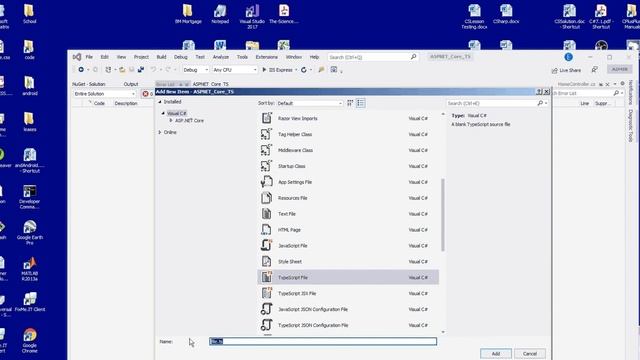640x360 pixels.
Task: Open the Project menu
Action: [x=141, y=57]
